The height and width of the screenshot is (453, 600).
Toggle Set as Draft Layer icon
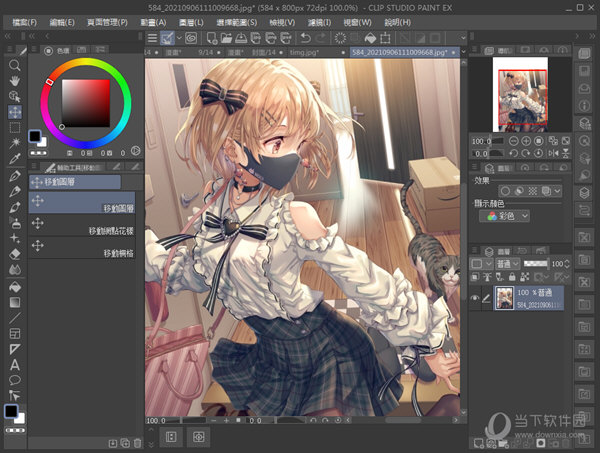(499, 276)
